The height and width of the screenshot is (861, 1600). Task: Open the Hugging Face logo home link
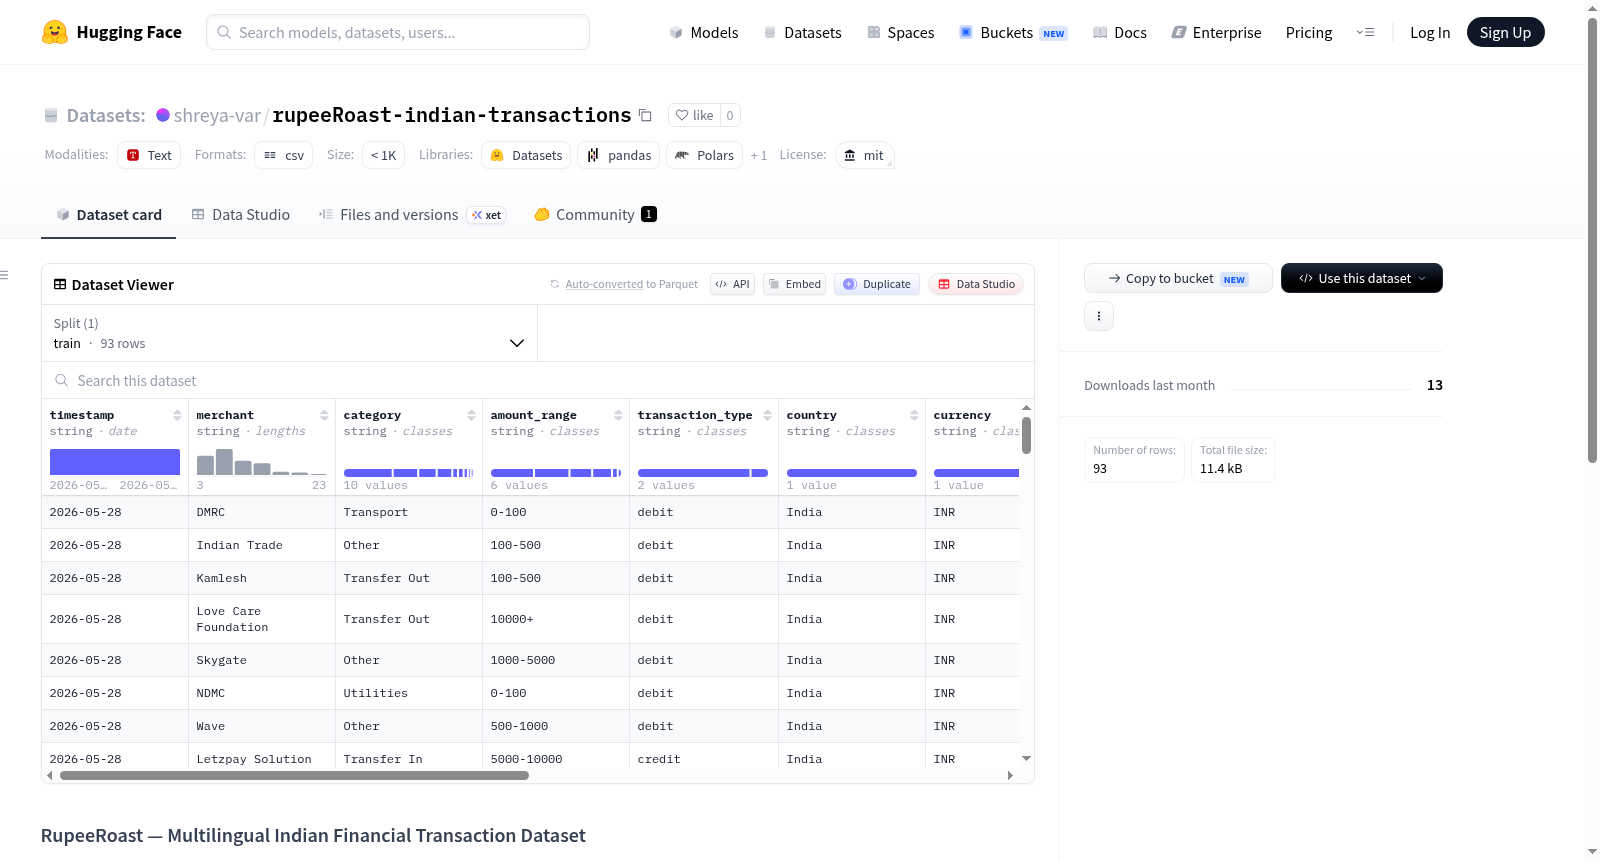(x=112, y=32)
